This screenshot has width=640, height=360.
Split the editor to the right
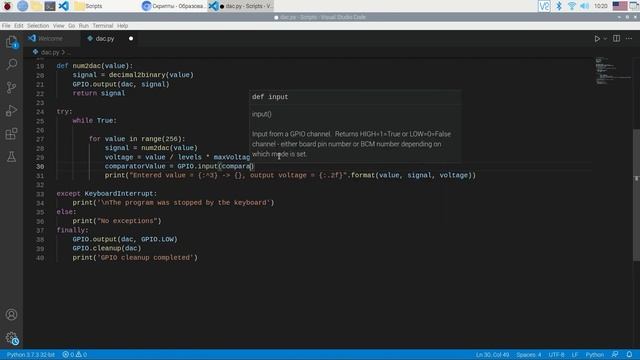pyautogui.click(x=616, y=38)
